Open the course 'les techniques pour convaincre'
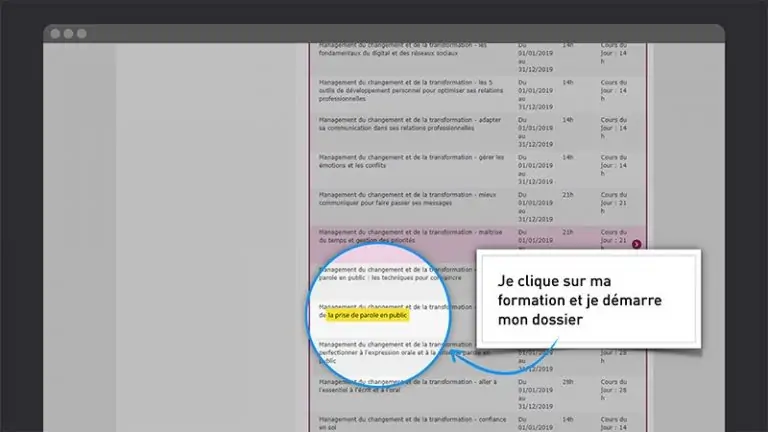Screen dimensions: 768x432 click(395, 273)
